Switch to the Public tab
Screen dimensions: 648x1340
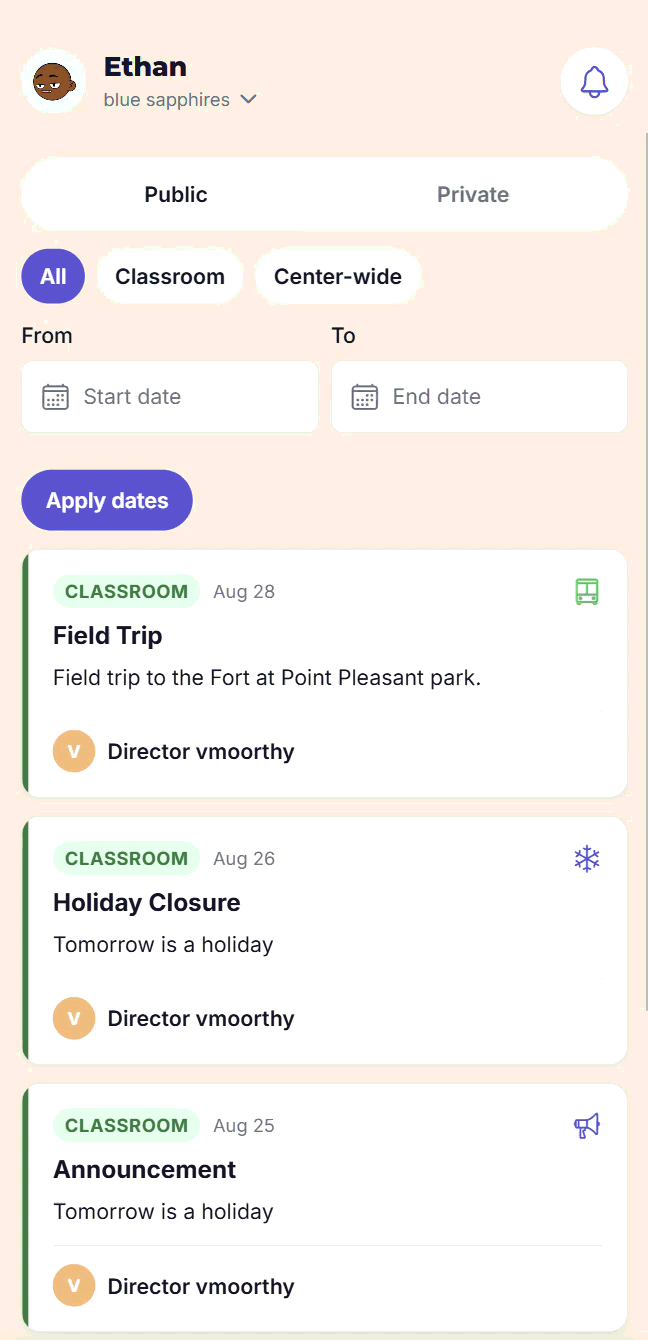176,194
